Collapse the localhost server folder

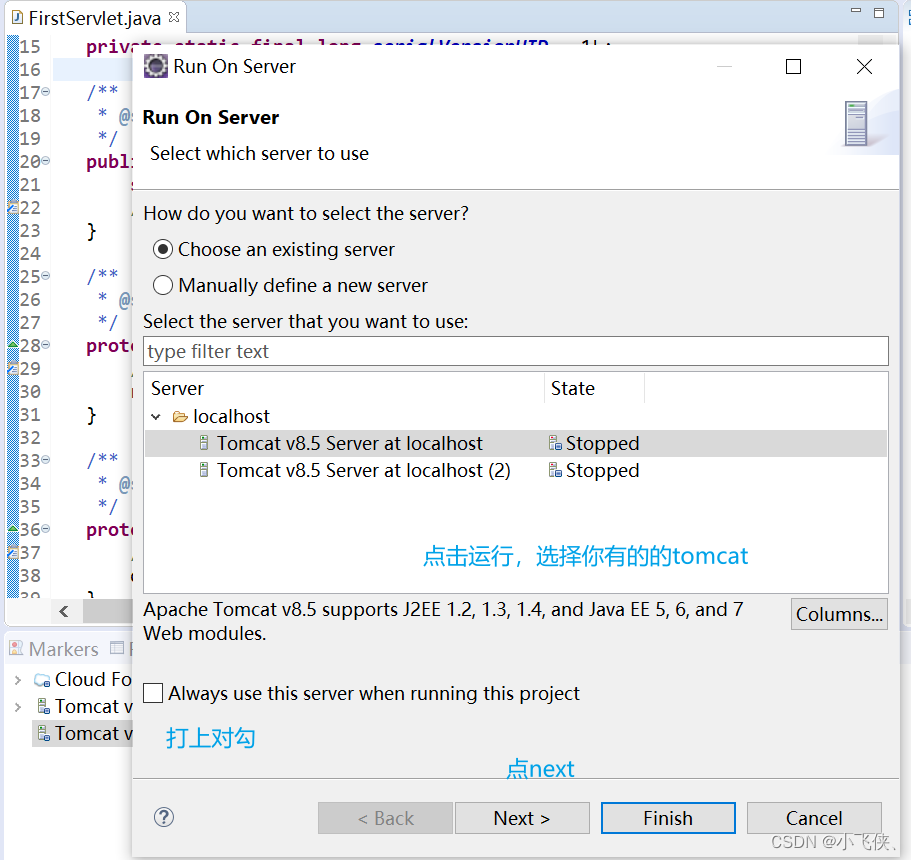pos(156,417)
